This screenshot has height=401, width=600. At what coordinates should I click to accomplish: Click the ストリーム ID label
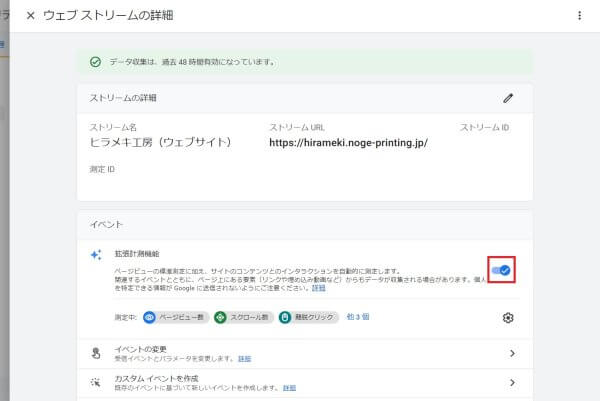click(x=484, y=127)
